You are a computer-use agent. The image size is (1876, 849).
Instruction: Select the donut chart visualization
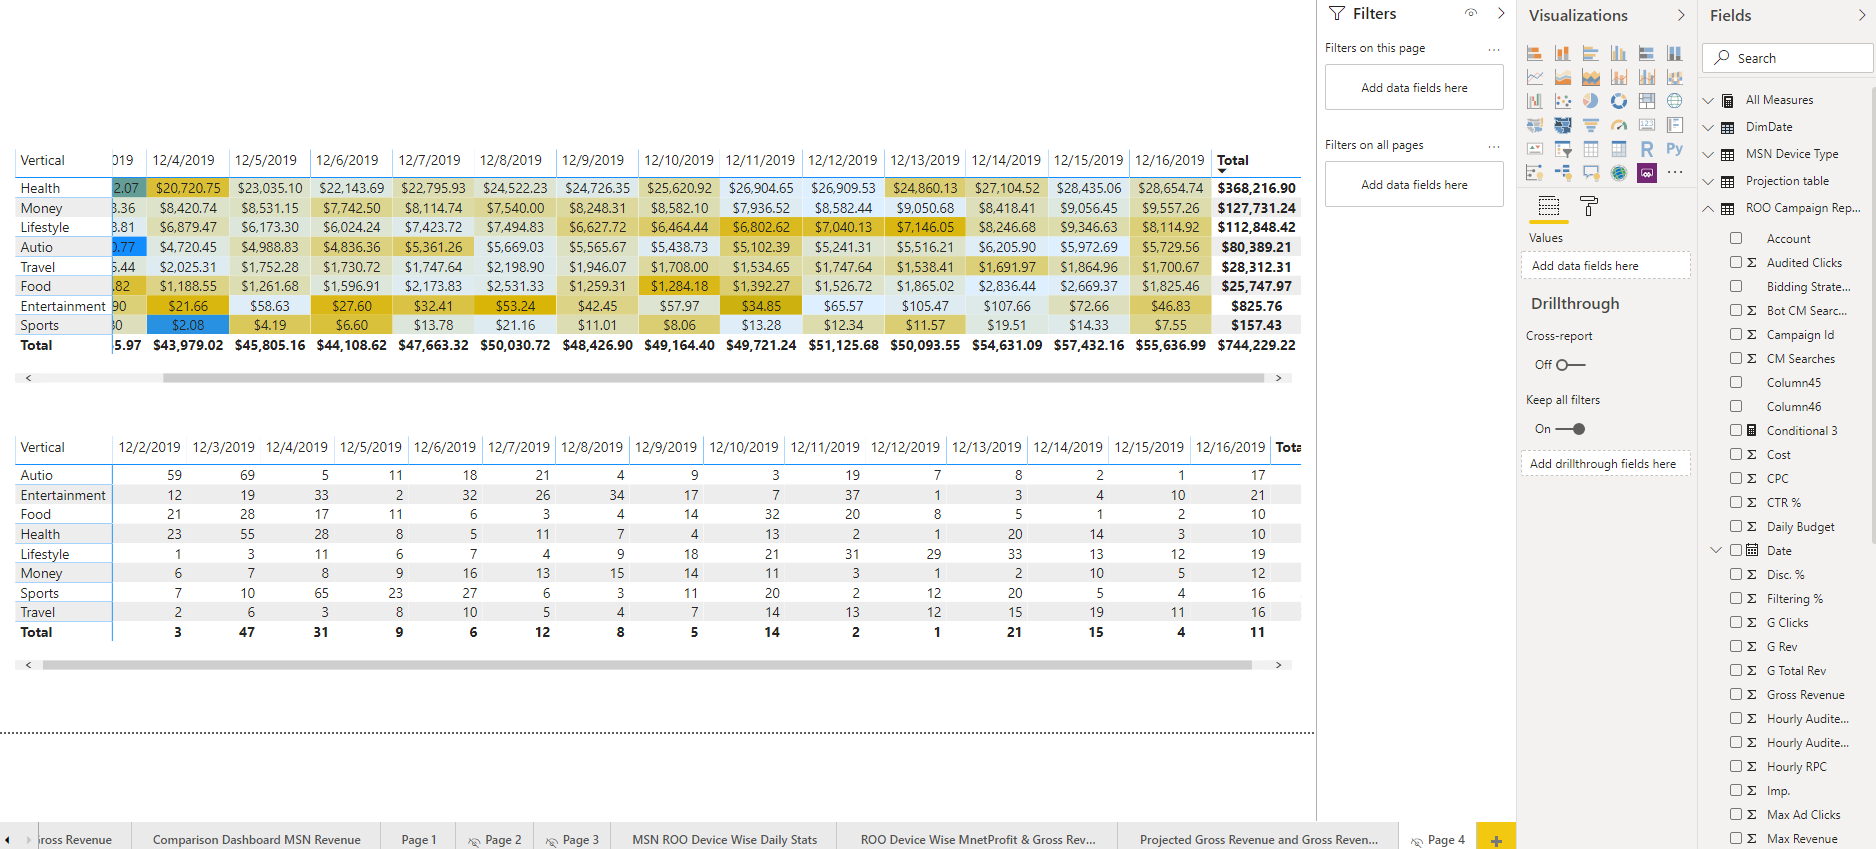click(x=1619, y=101)
